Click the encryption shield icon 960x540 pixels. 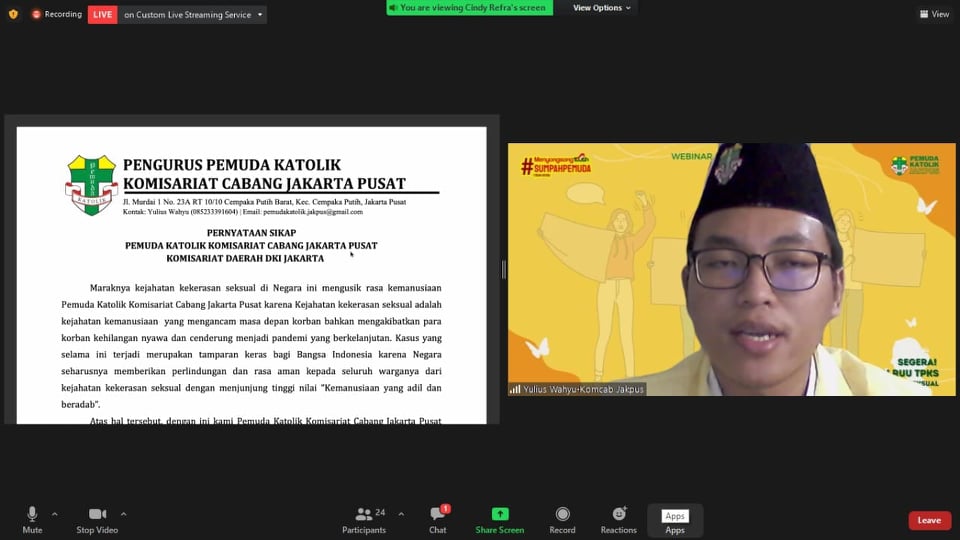click(x=13, y=14)
